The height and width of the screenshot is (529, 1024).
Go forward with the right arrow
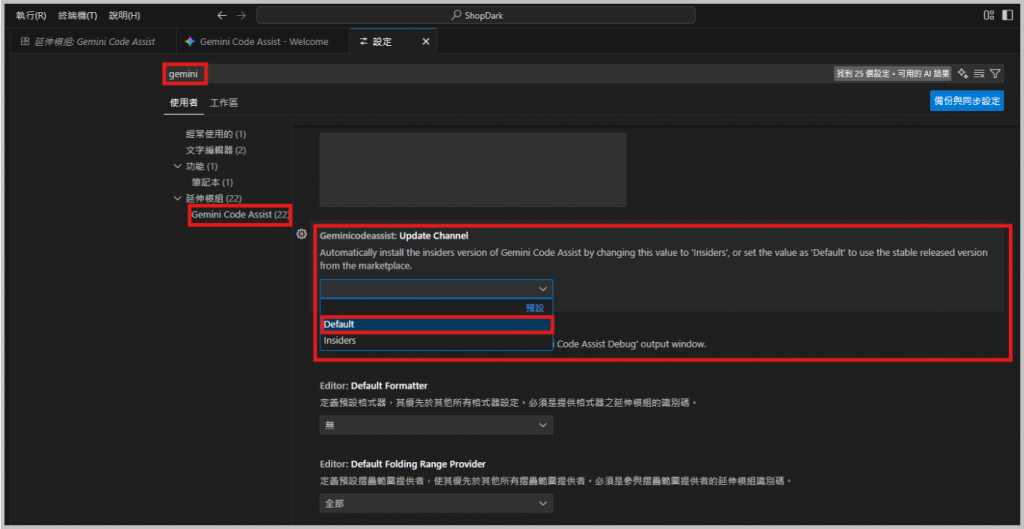click(x=242, y=15)
